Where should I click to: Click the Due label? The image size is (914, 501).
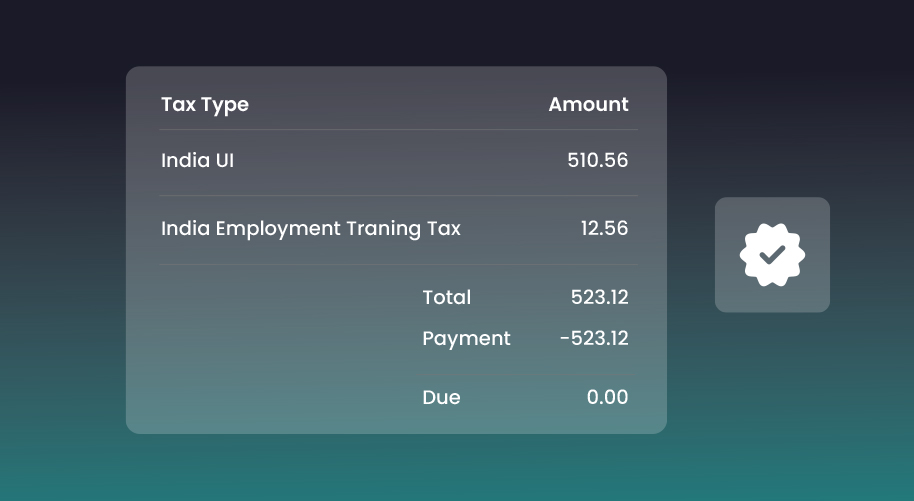pos(441,397)
